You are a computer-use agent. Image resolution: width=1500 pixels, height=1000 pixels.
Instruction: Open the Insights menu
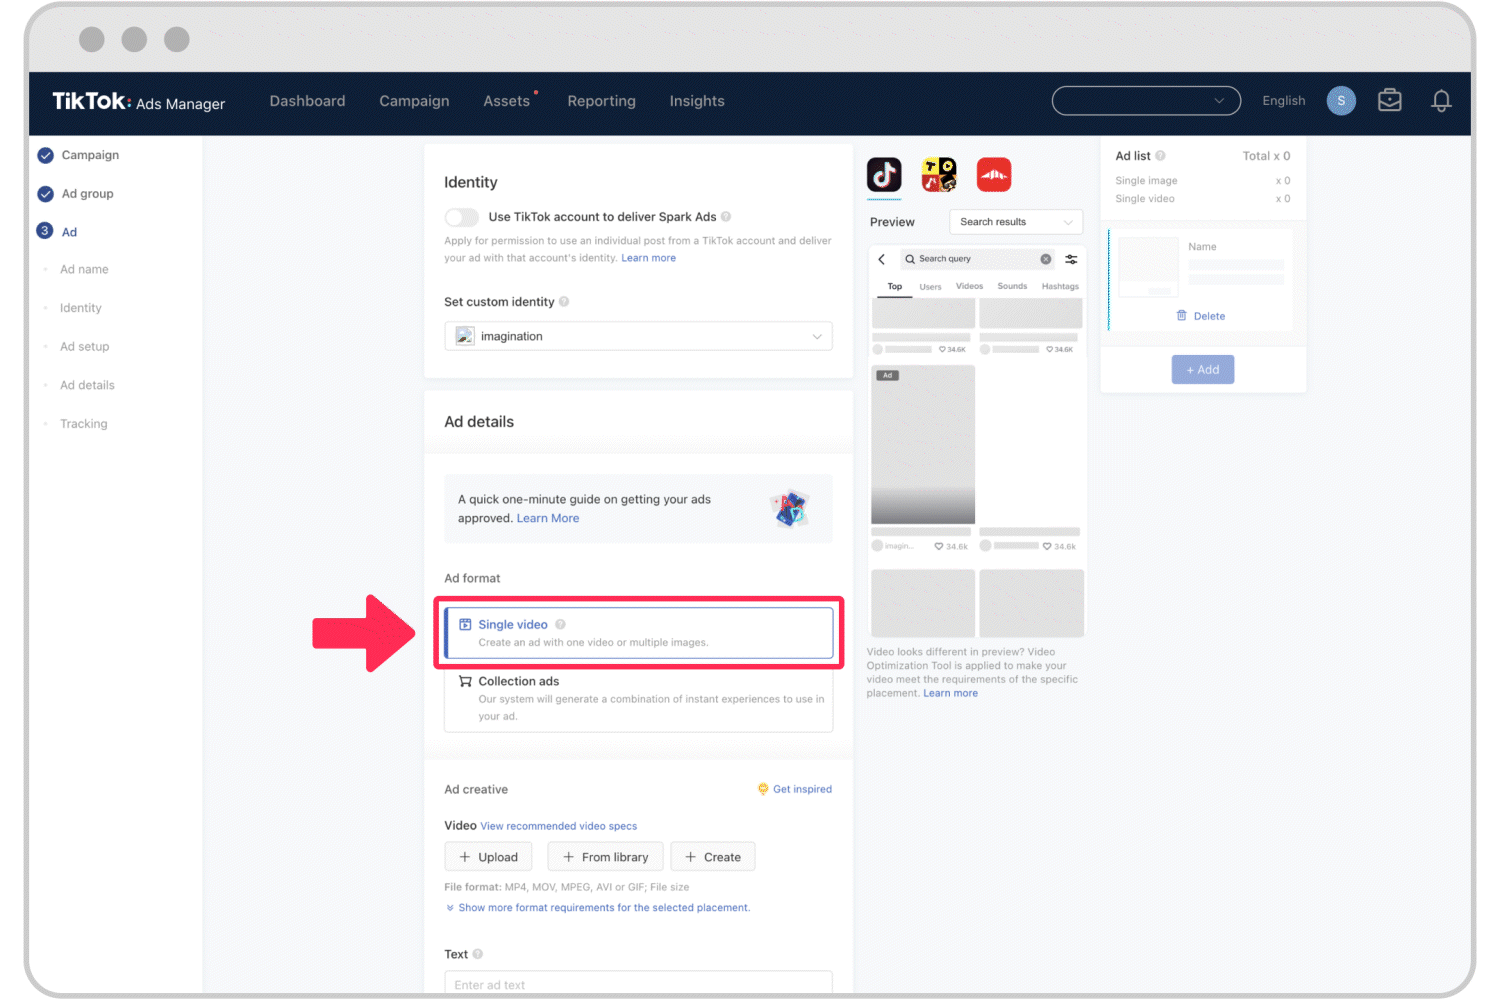click(697, 101)
